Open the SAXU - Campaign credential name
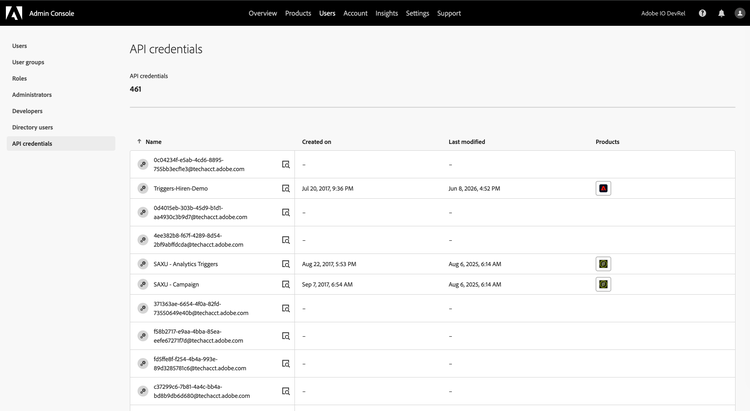 (x=176, y=284)
